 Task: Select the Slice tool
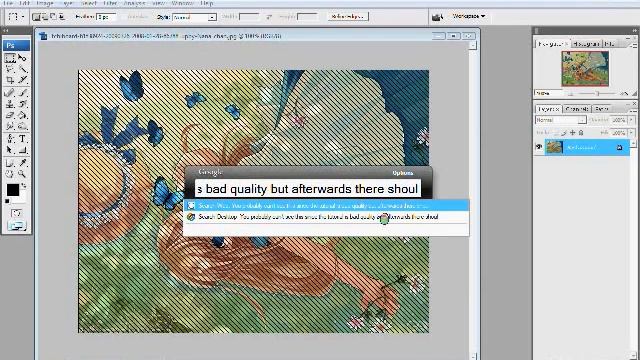22,80
